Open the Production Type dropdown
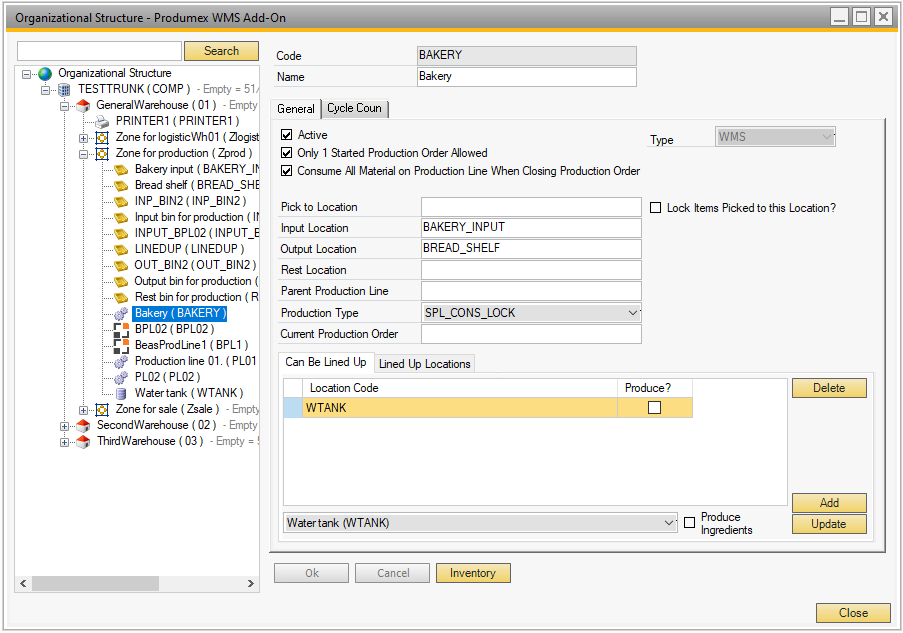Screen dimensions: 903x633 (x=632, y=313)
